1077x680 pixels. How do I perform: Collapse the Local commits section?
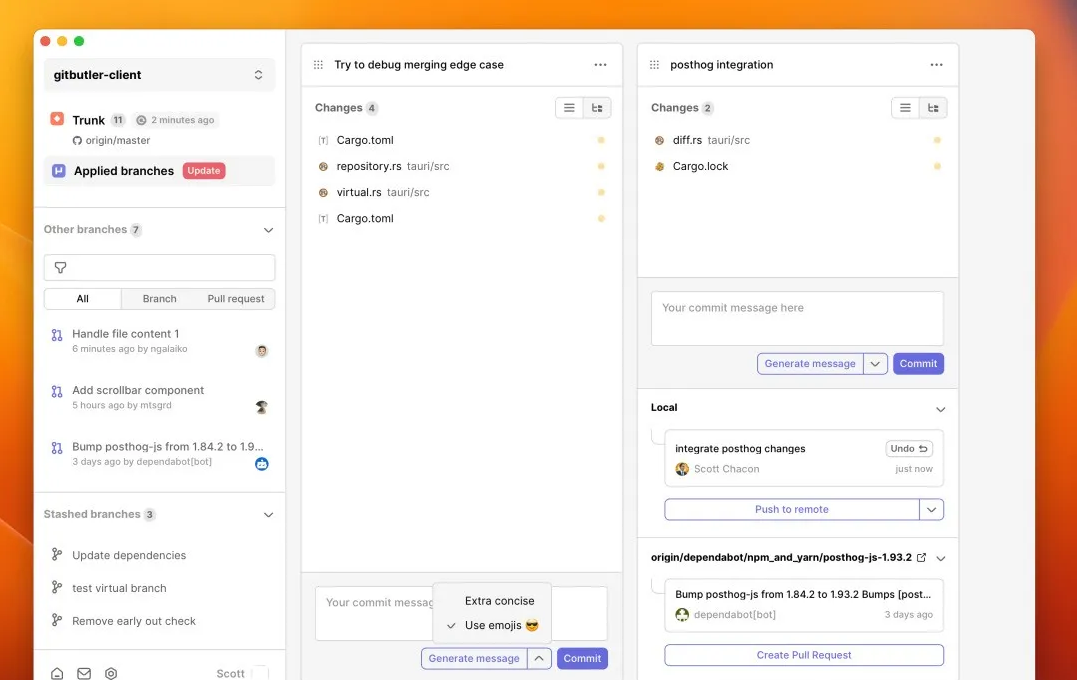pyautogui.click(x=940, y=409)
